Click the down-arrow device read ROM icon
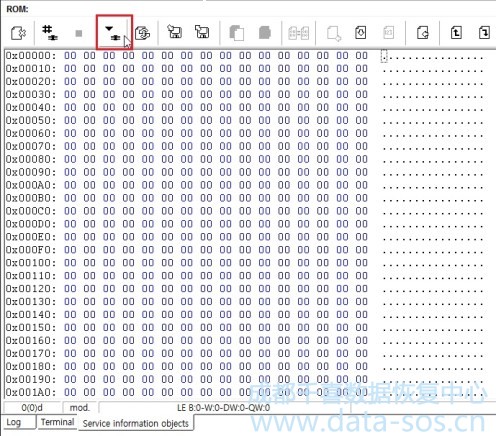Image resolution: width=496 pixels, height=436 pixels. 113,33
